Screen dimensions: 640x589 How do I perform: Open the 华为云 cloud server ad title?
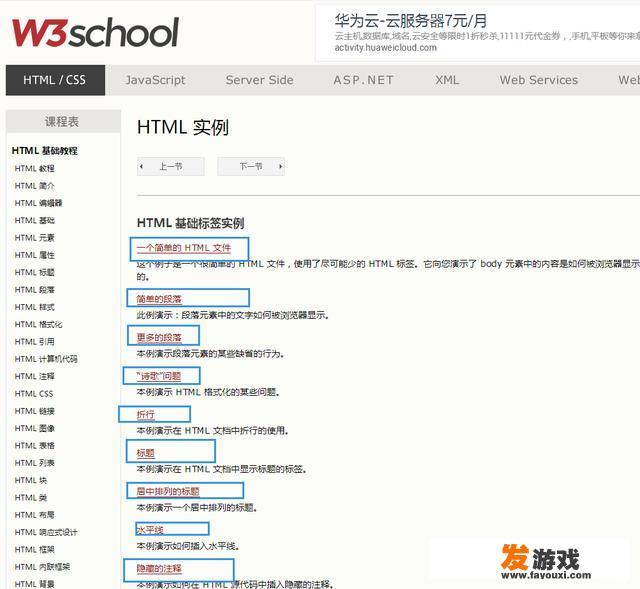pos(411,21)
